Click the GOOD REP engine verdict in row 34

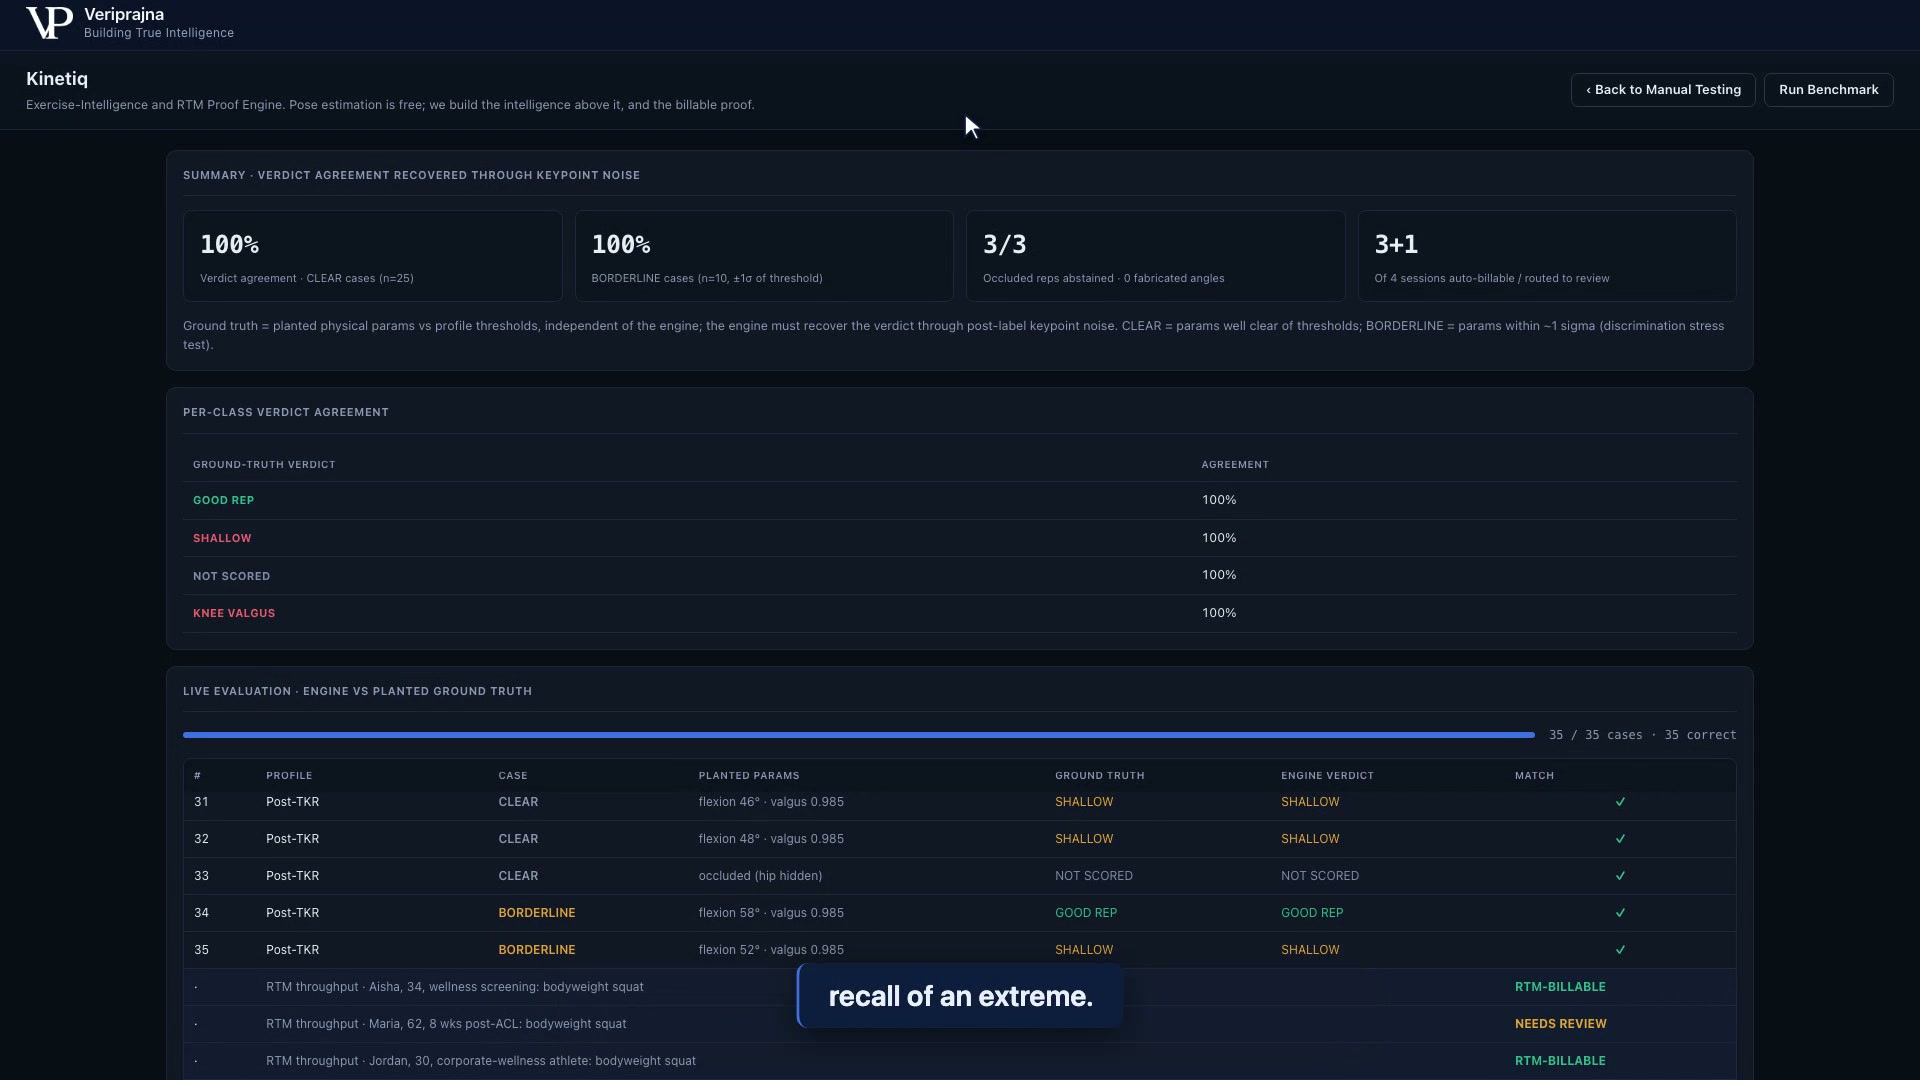pos(1312,913)
